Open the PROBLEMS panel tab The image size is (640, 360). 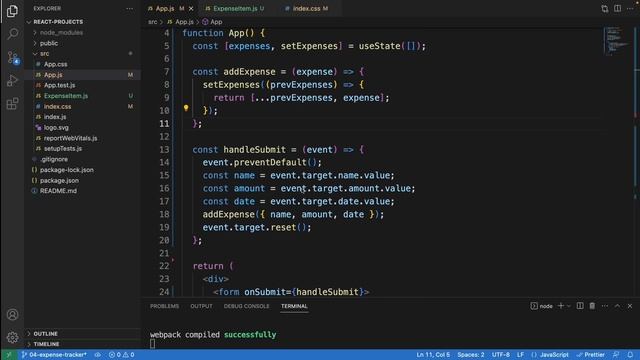point(164,306)
